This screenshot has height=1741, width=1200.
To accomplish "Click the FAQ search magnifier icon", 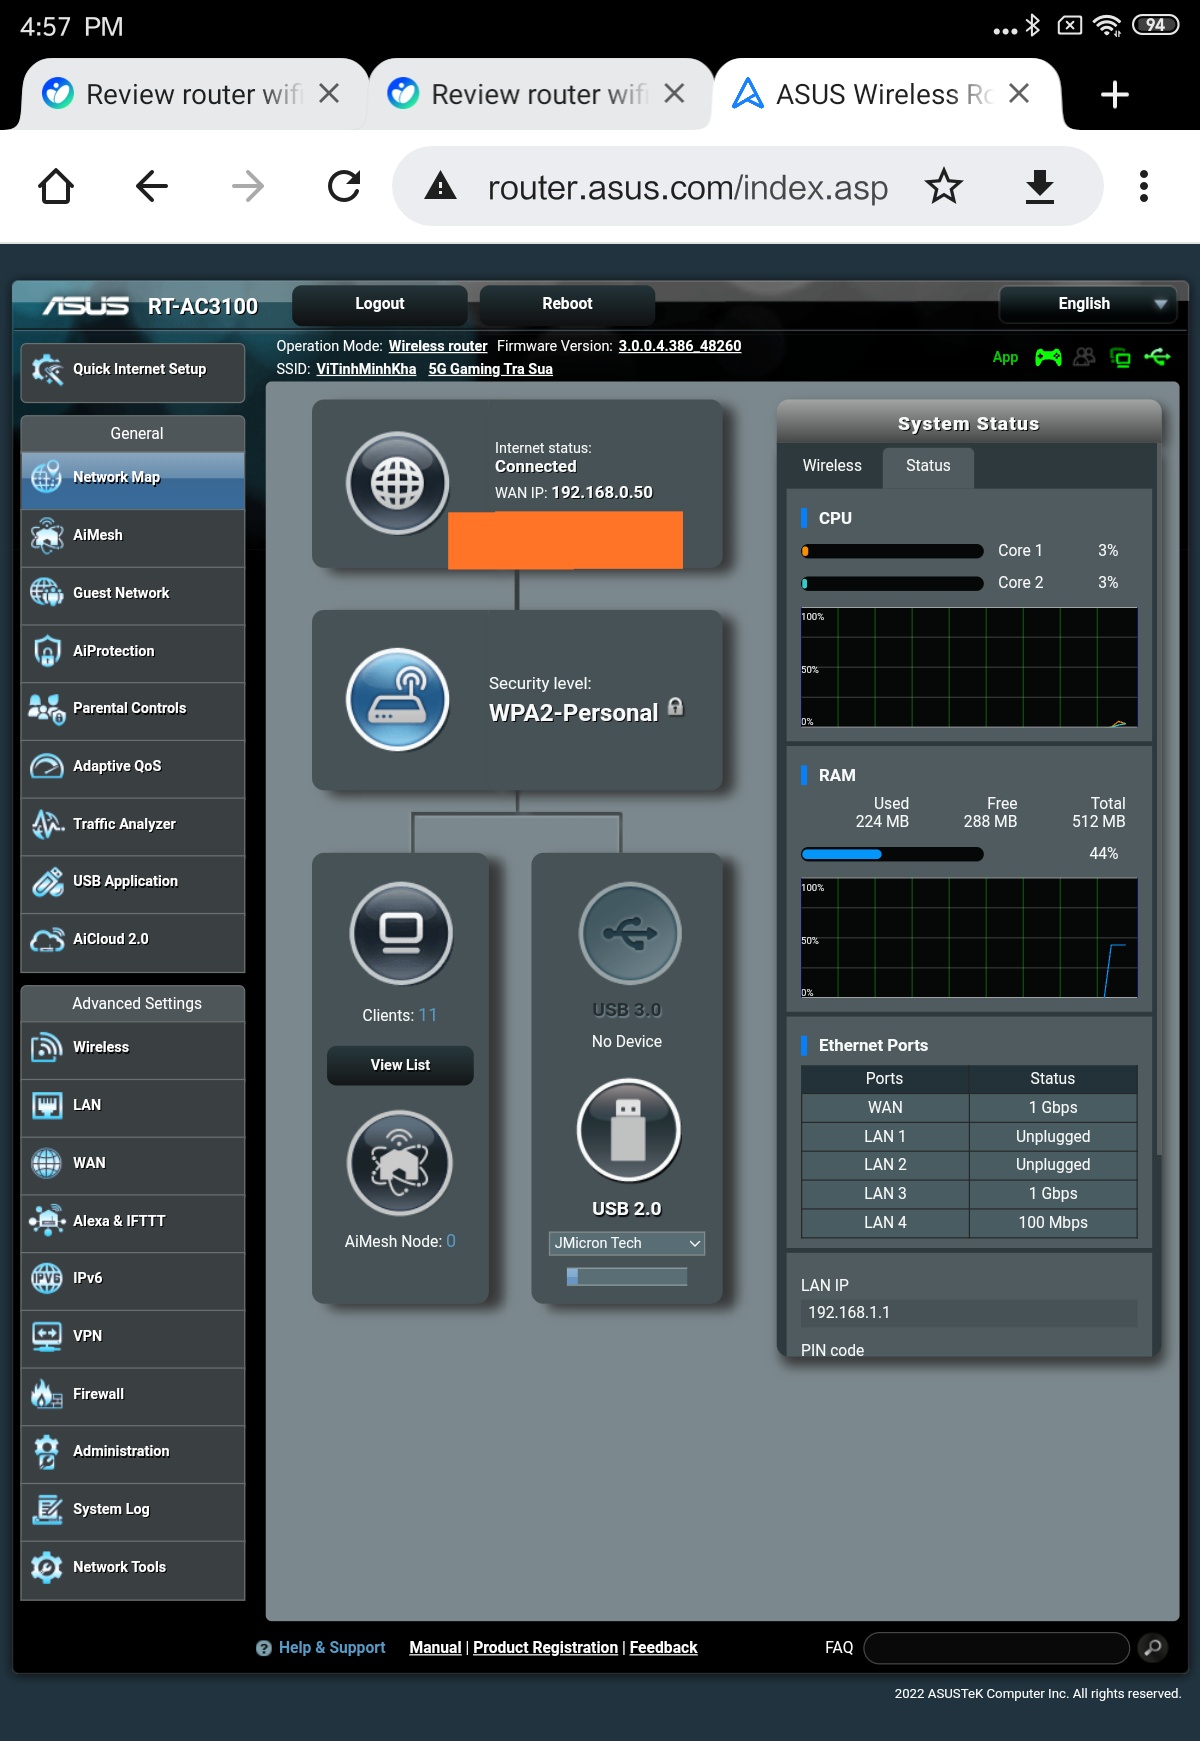I will (x=1152, y=1647).
